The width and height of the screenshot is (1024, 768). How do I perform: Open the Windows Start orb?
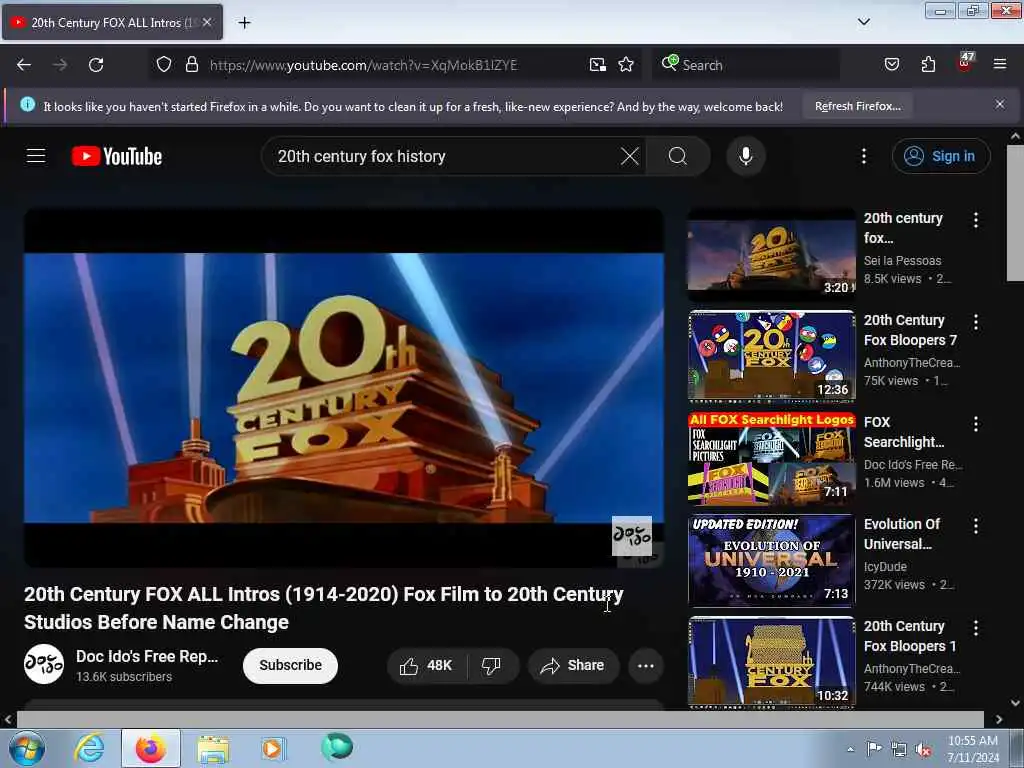pyautogui.click(x=27, y=748)
